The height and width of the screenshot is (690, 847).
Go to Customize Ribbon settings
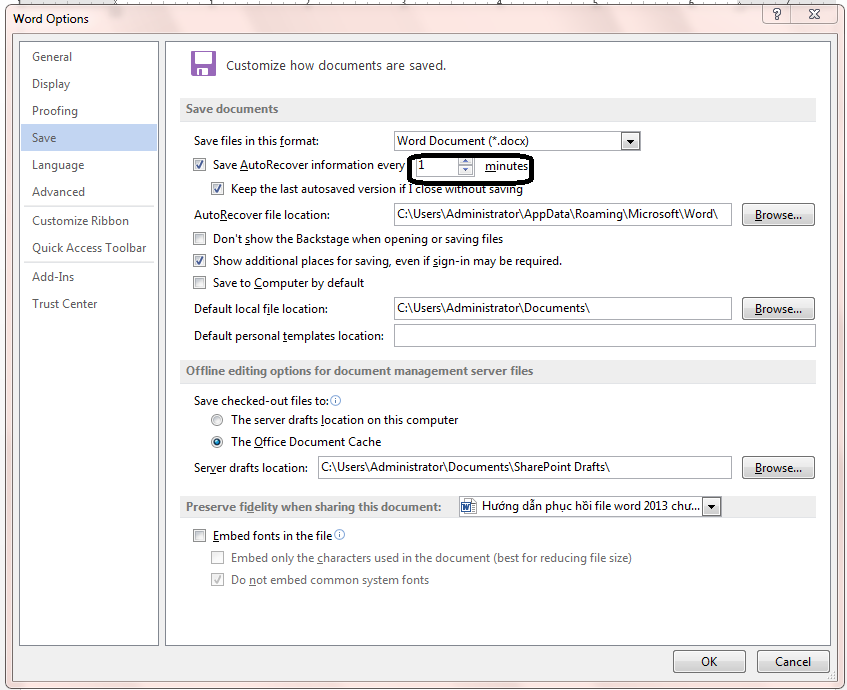[x=80, y=221]
